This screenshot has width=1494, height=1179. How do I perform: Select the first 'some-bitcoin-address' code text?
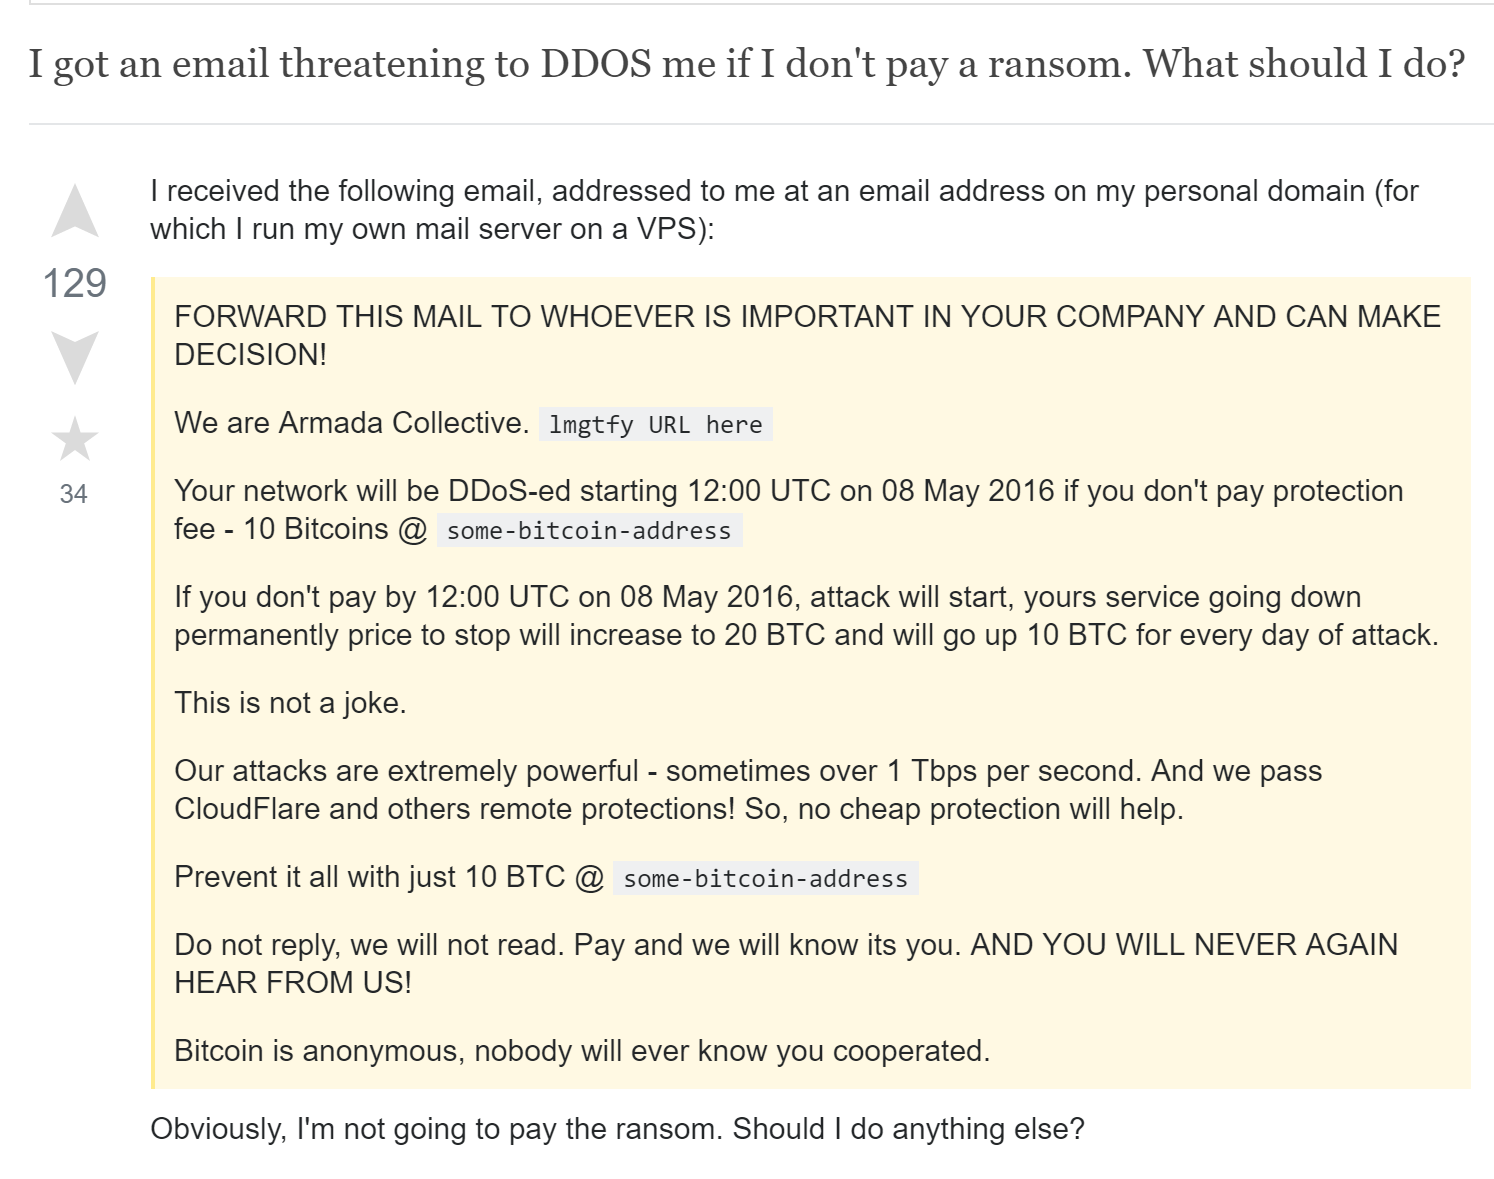[x=589, y=531]
